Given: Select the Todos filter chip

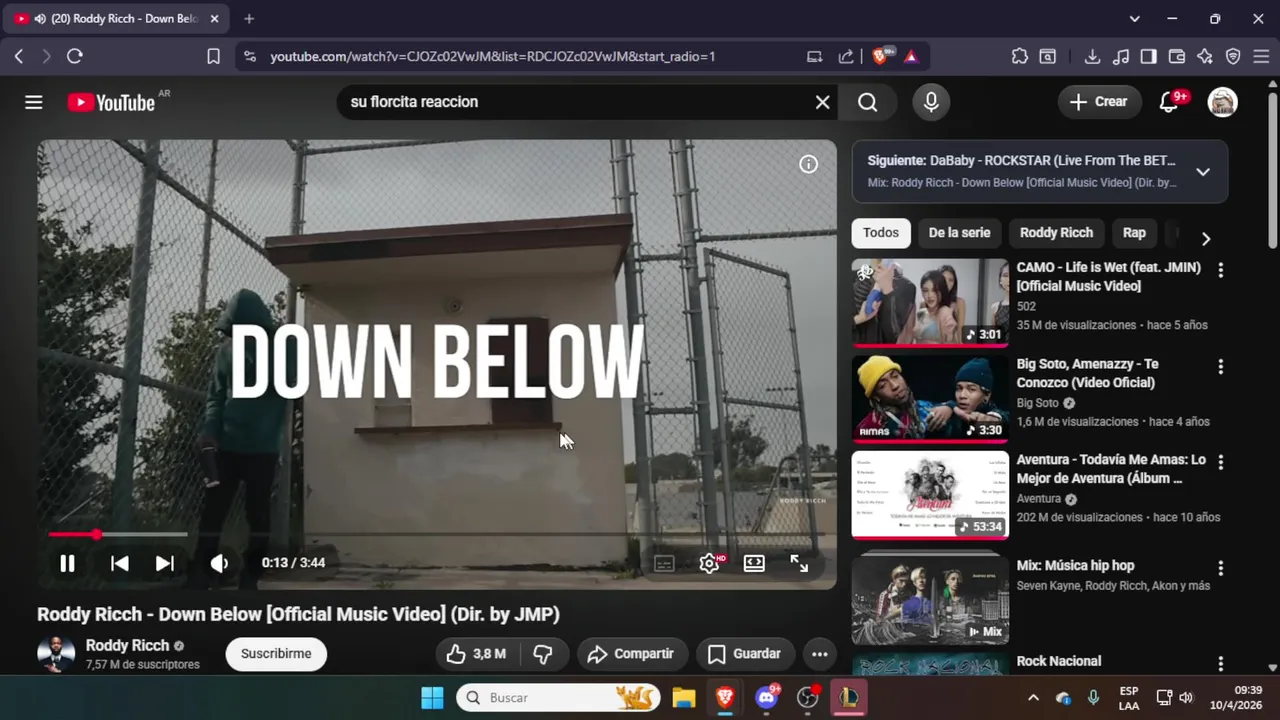Looking at the screenshot, I should (x=881, y=233).
